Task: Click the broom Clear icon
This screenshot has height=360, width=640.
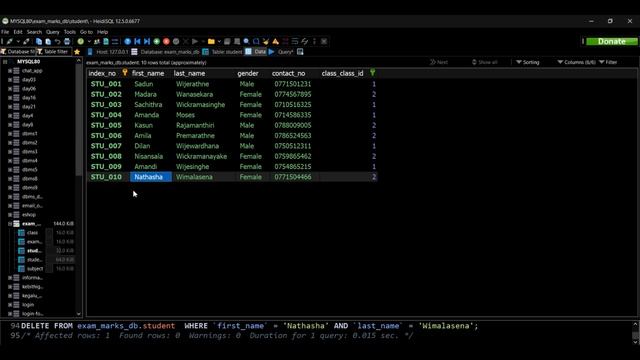Action: (x=266, y=41)
